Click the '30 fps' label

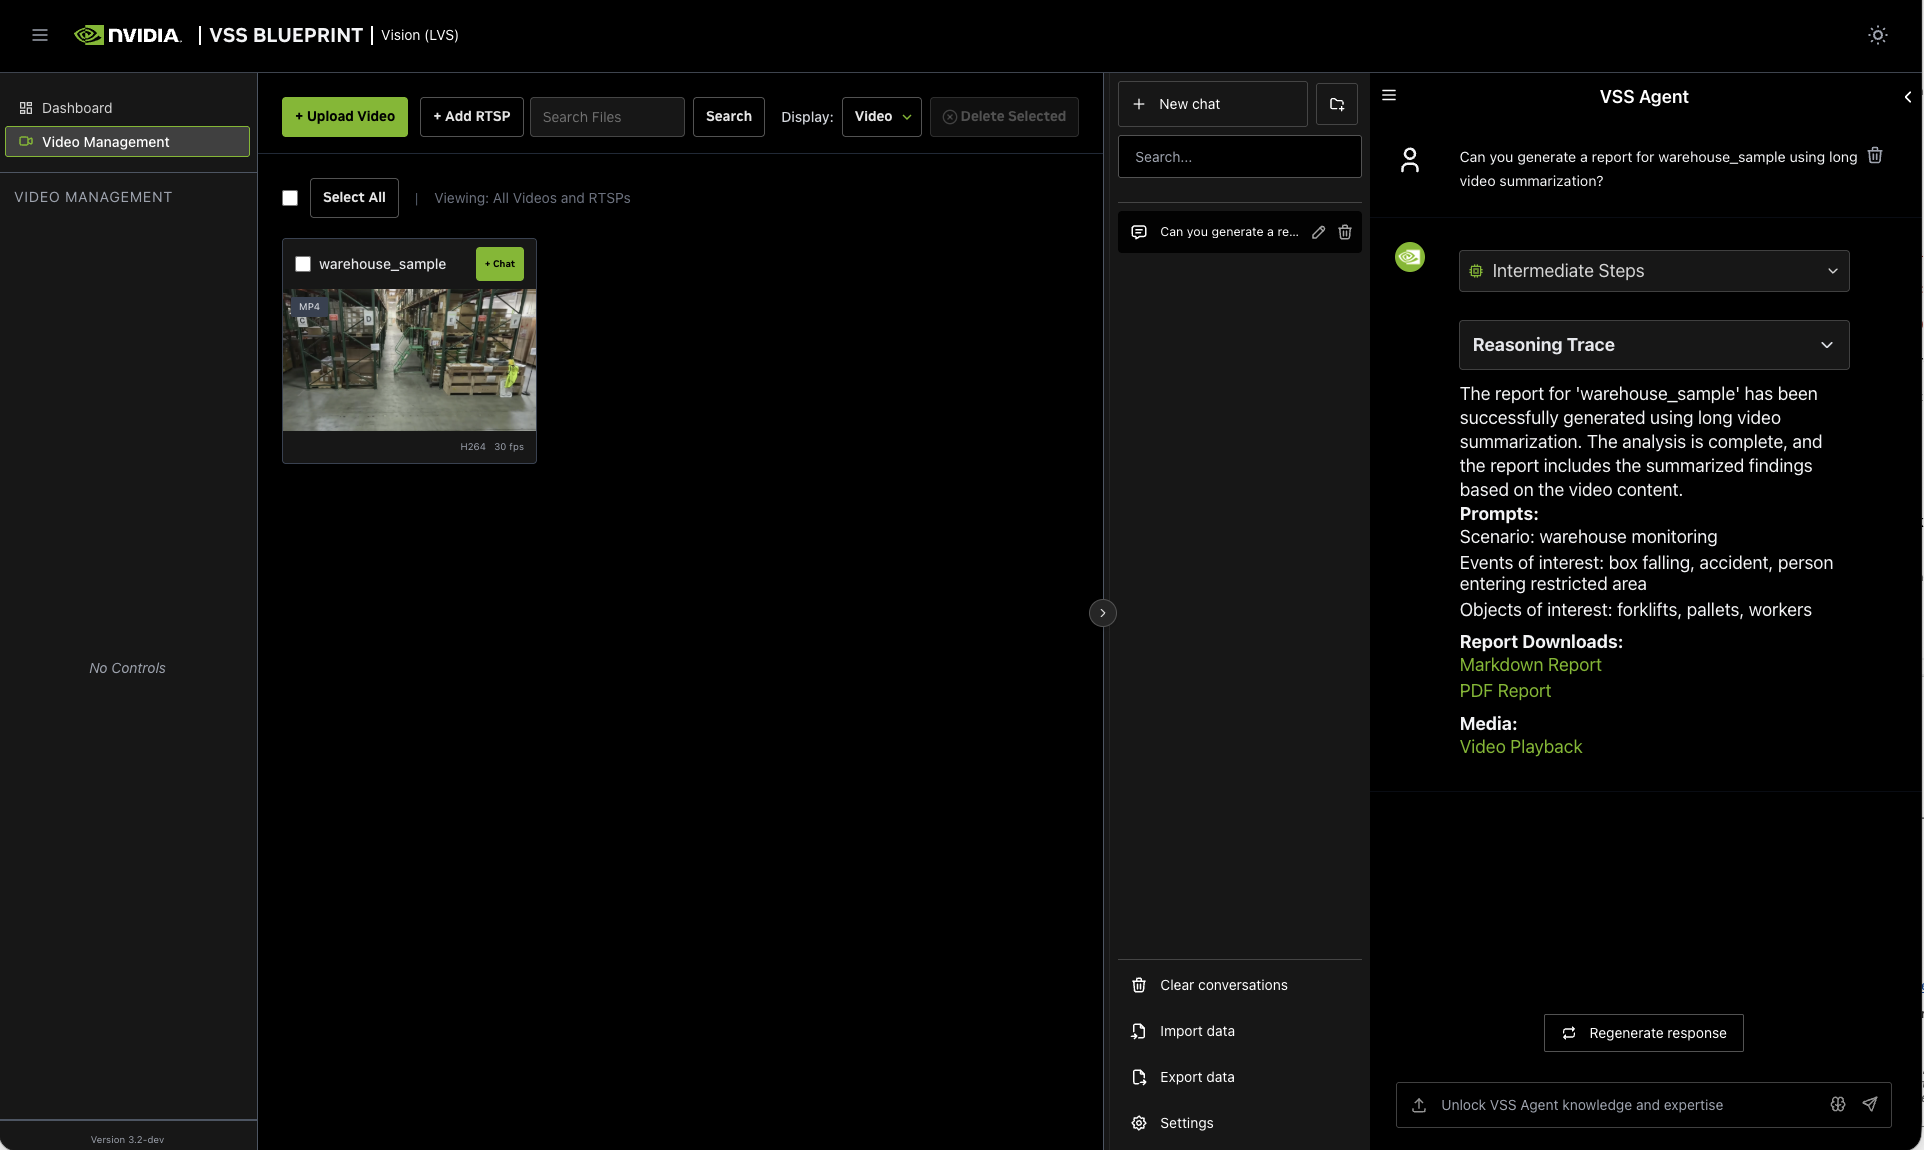click(x=509, y=447)
